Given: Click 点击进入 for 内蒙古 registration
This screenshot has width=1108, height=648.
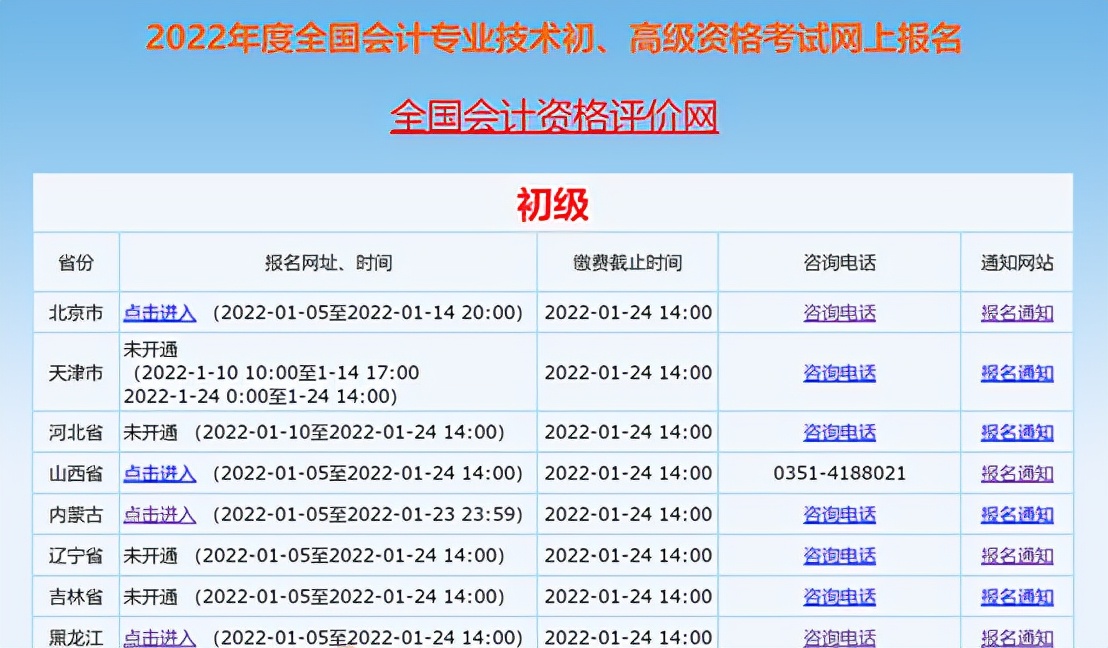Looking at the screenshot, I should (x=159, y=514).
